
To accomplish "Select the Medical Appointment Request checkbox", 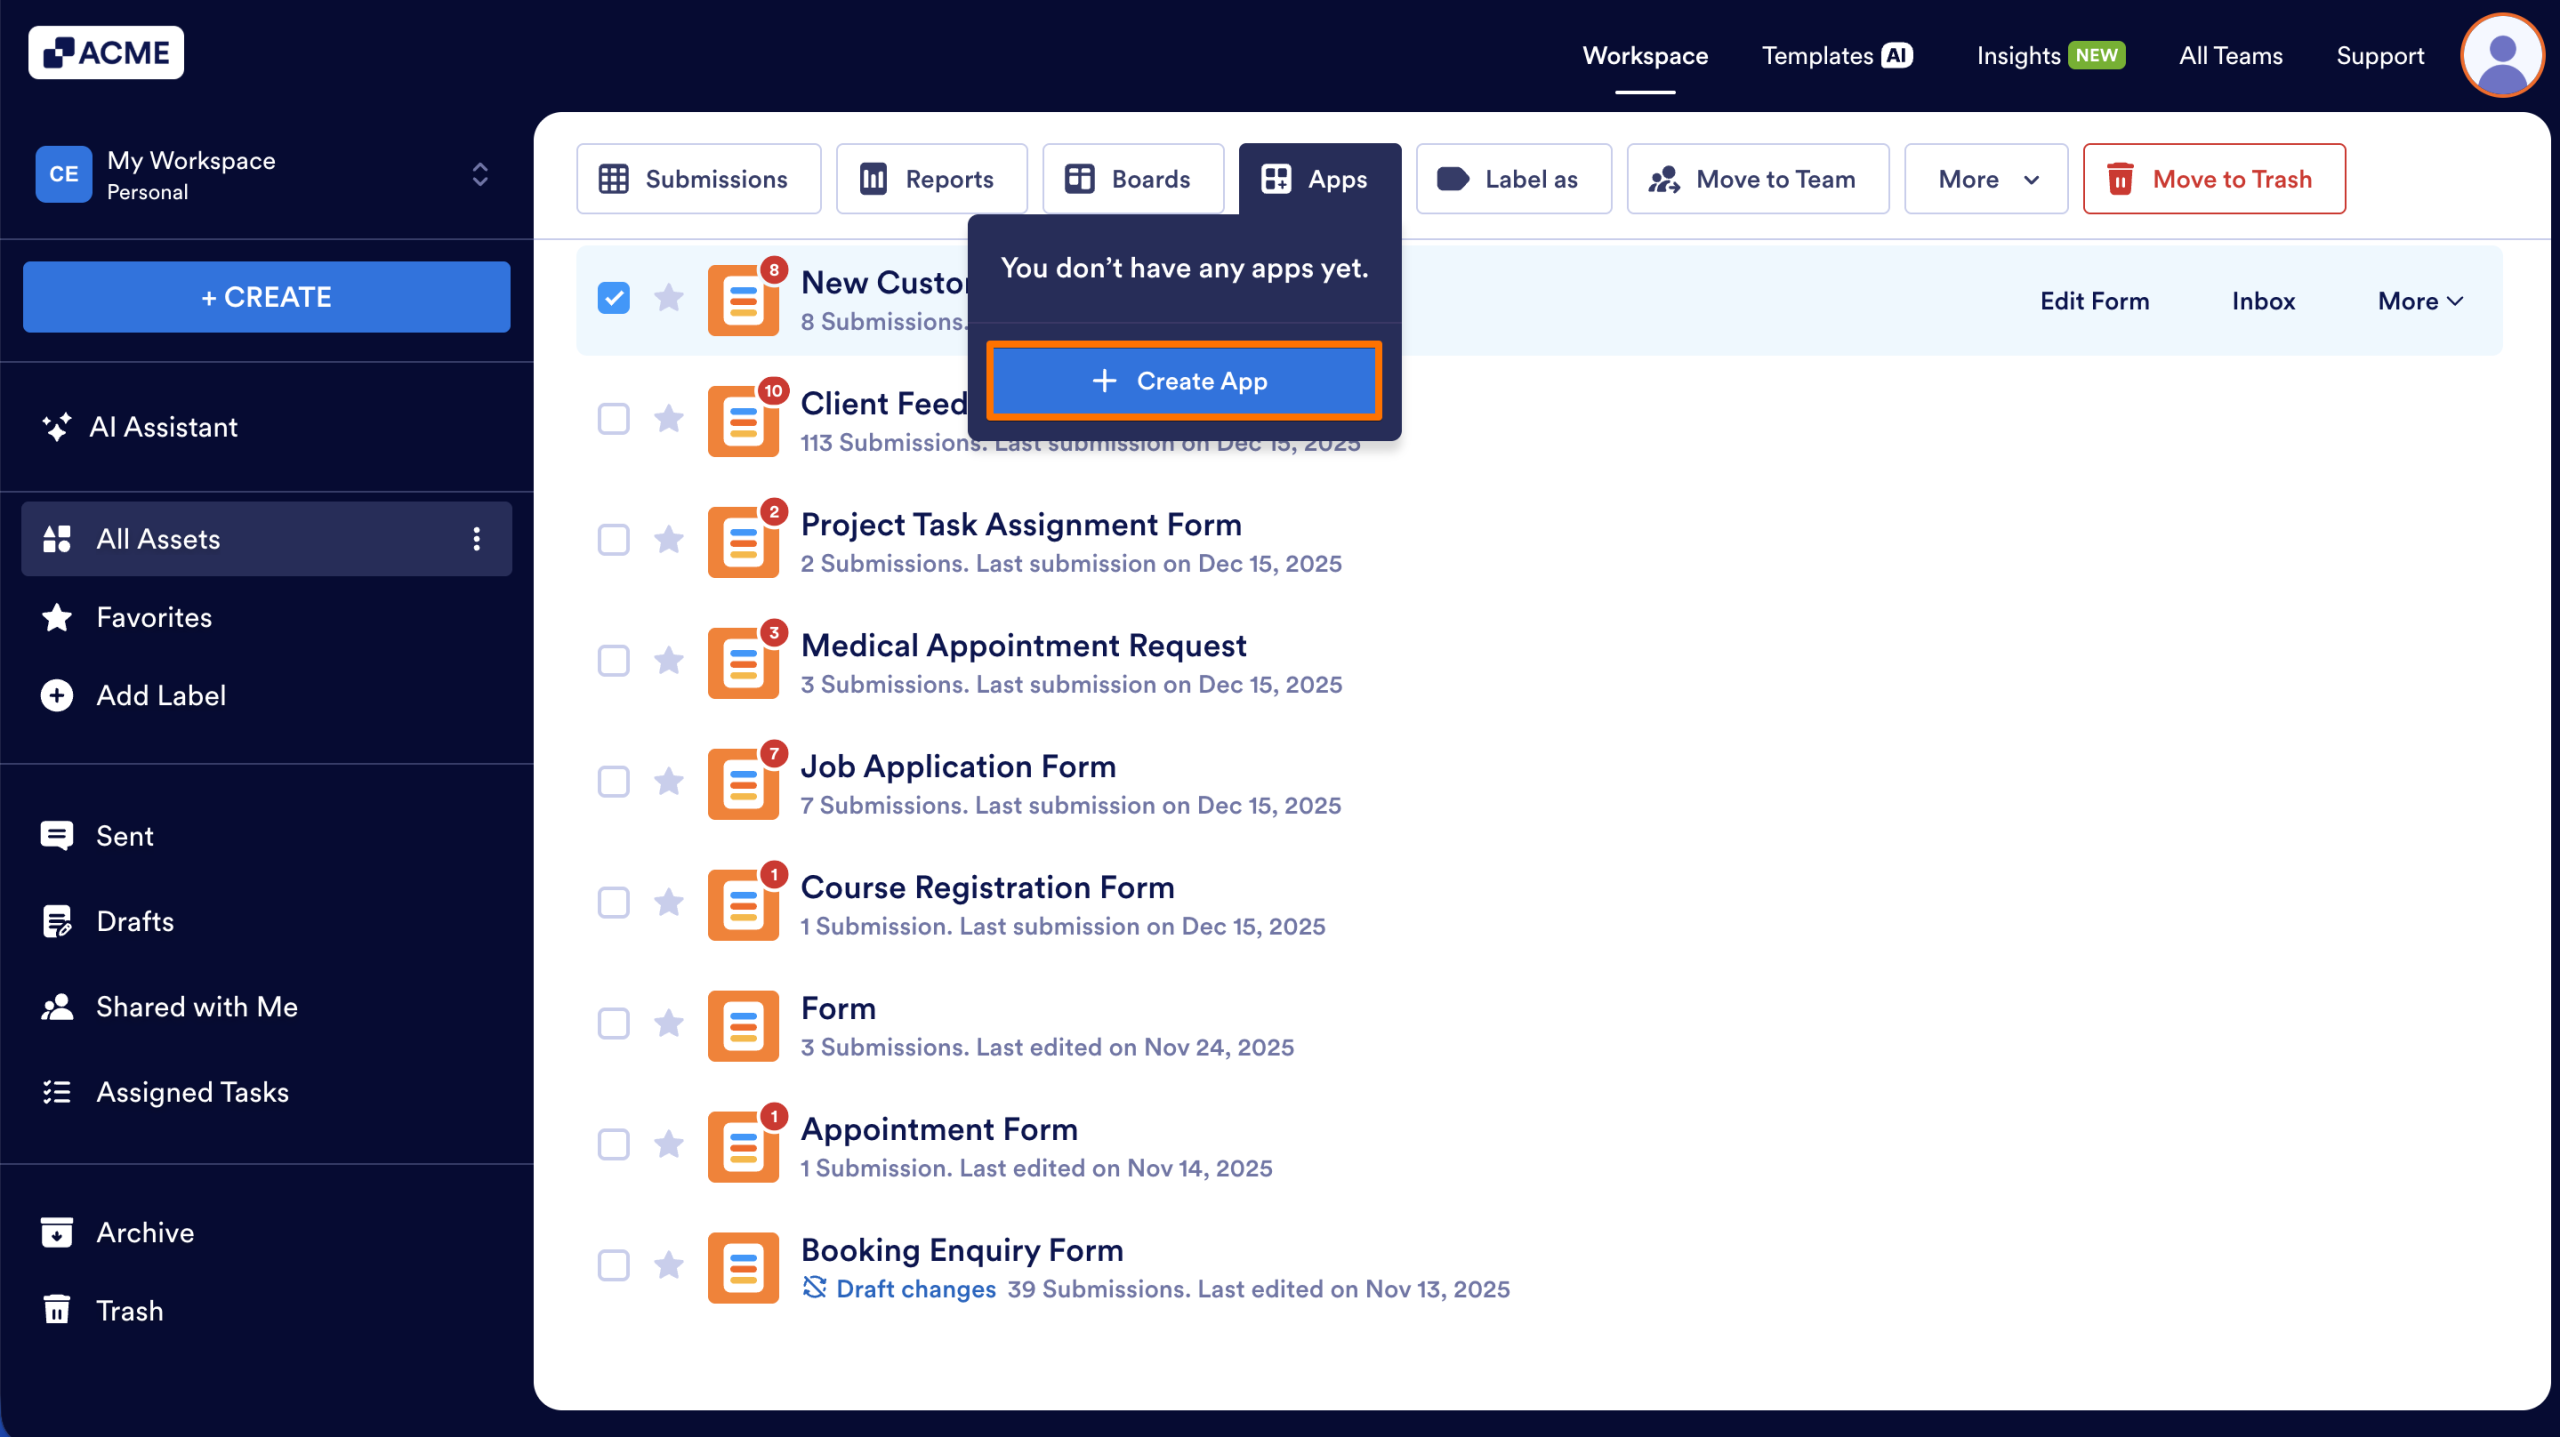I will (613, 661).
